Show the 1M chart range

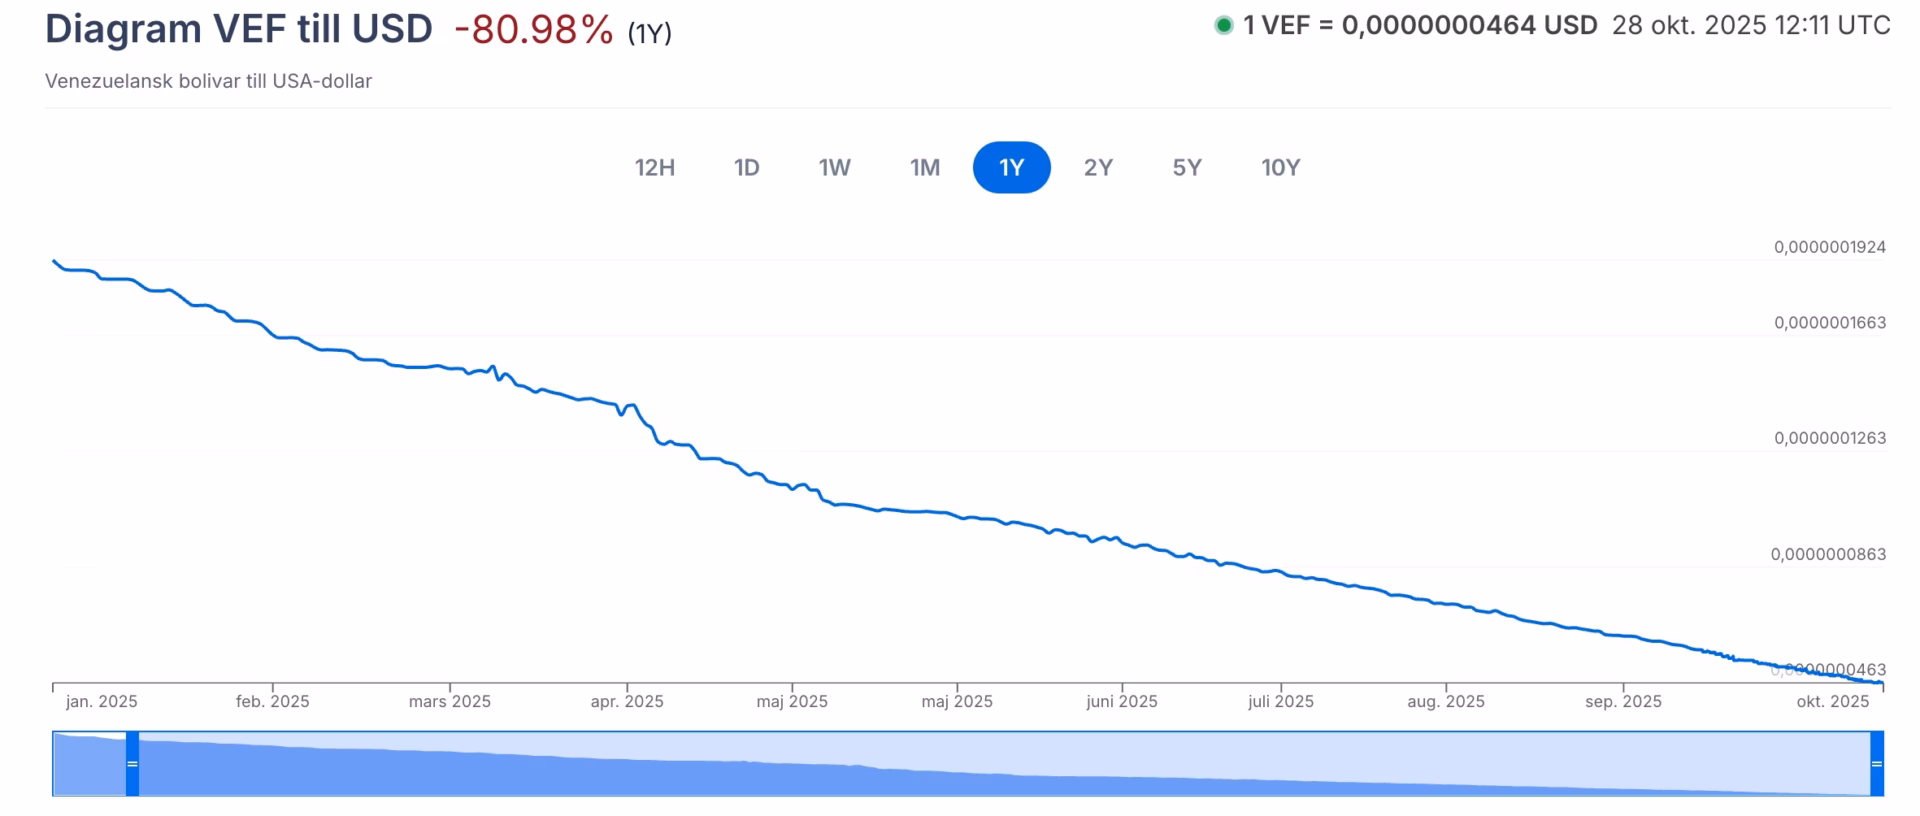pos(925,167)
